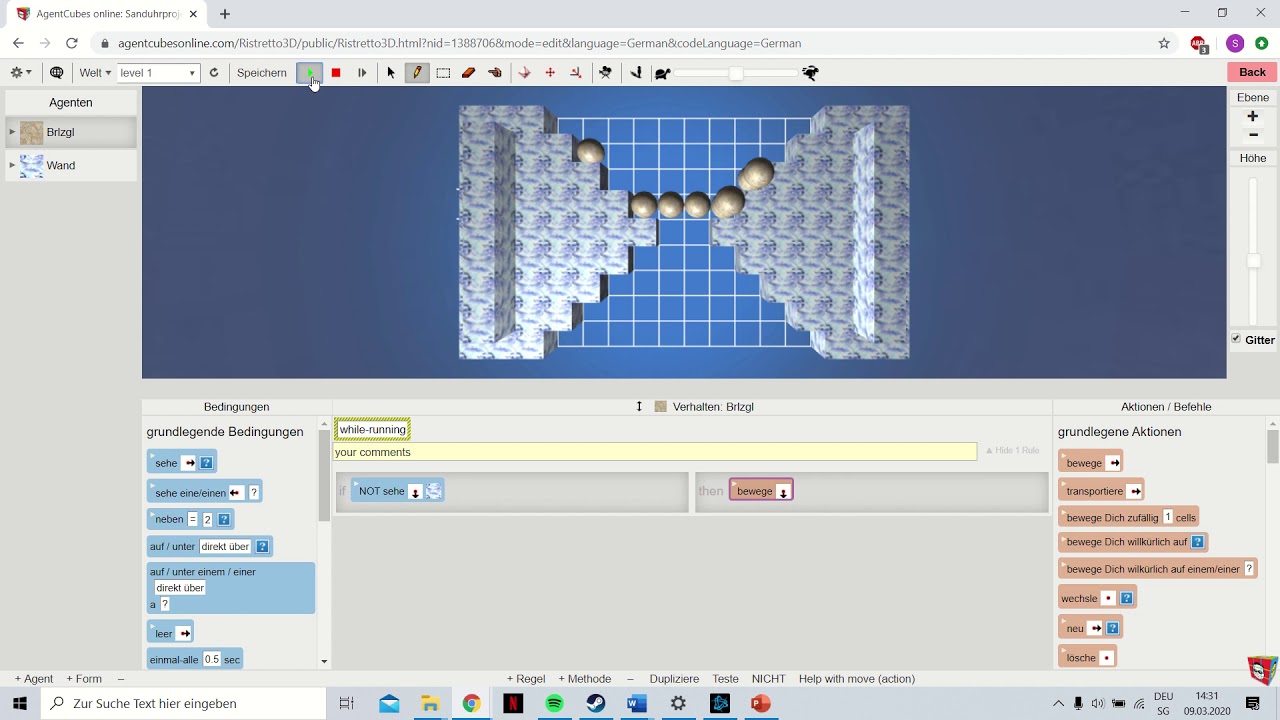
Task: Click Teste in the bottom bar
Action: coord(726,679)
